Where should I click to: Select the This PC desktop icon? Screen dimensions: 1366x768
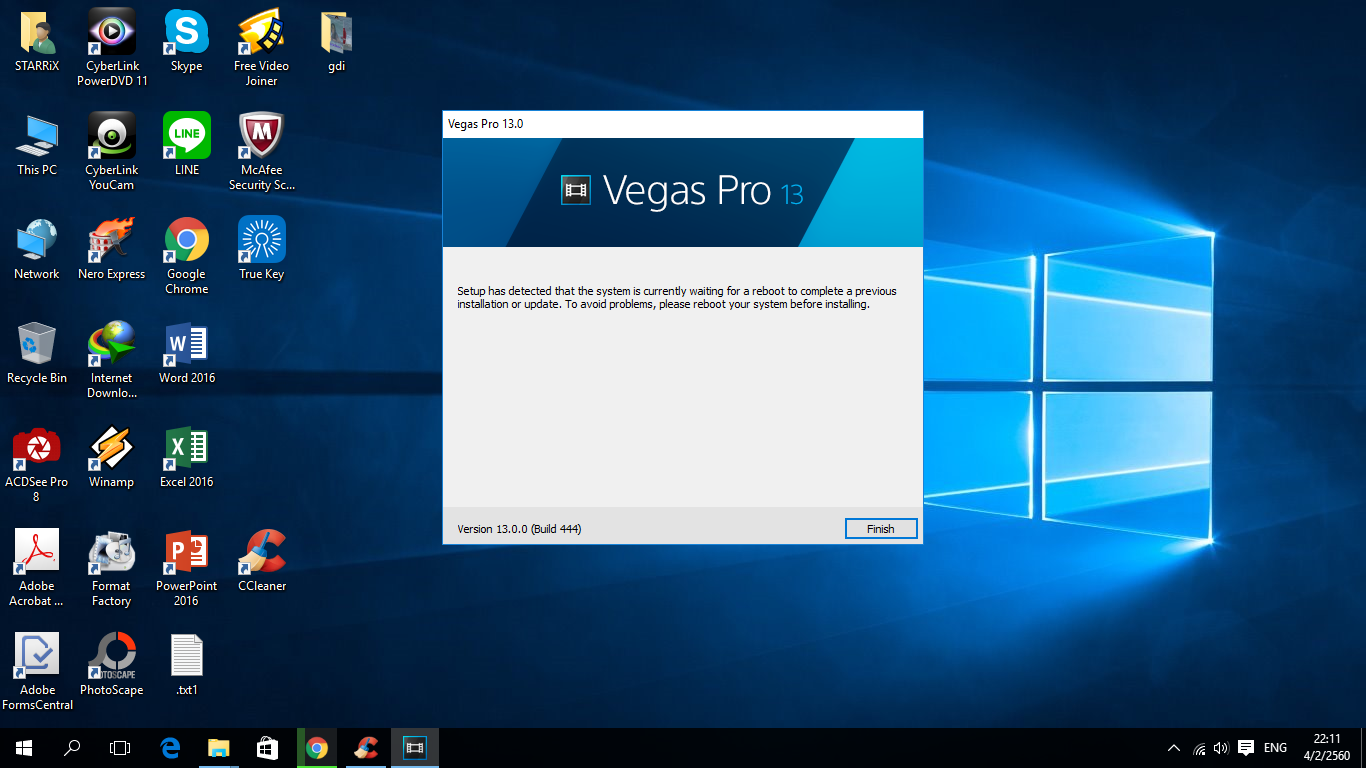[x=37, y=146]
